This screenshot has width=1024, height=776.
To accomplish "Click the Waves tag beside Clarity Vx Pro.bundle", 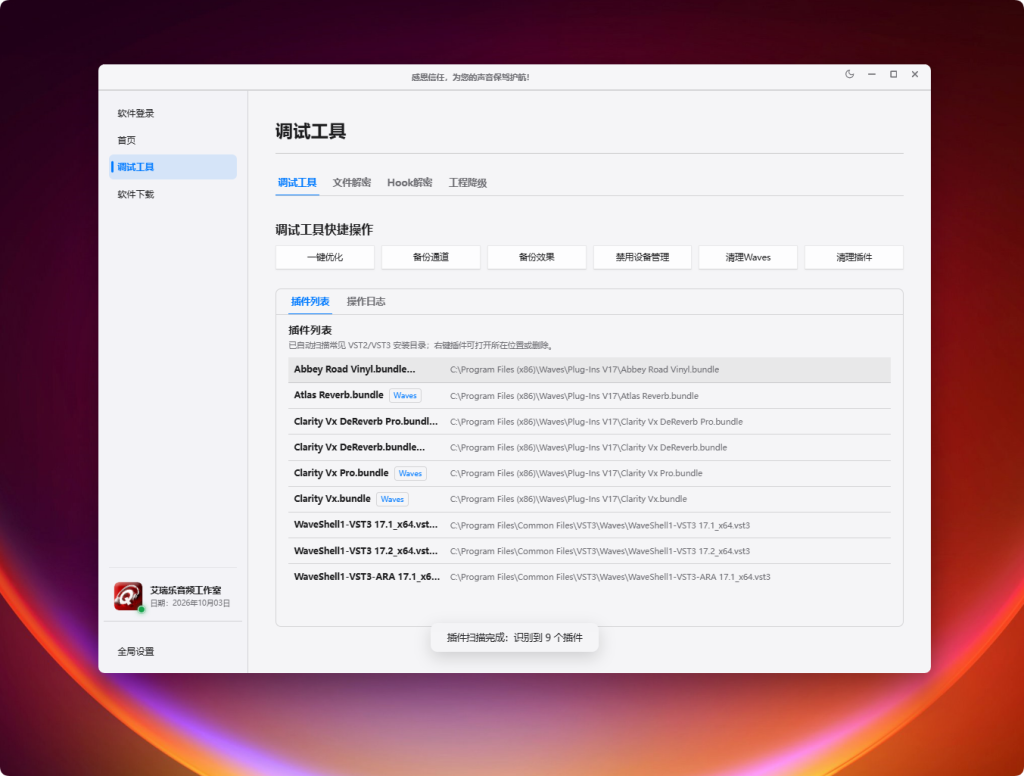I will (410, 474).
